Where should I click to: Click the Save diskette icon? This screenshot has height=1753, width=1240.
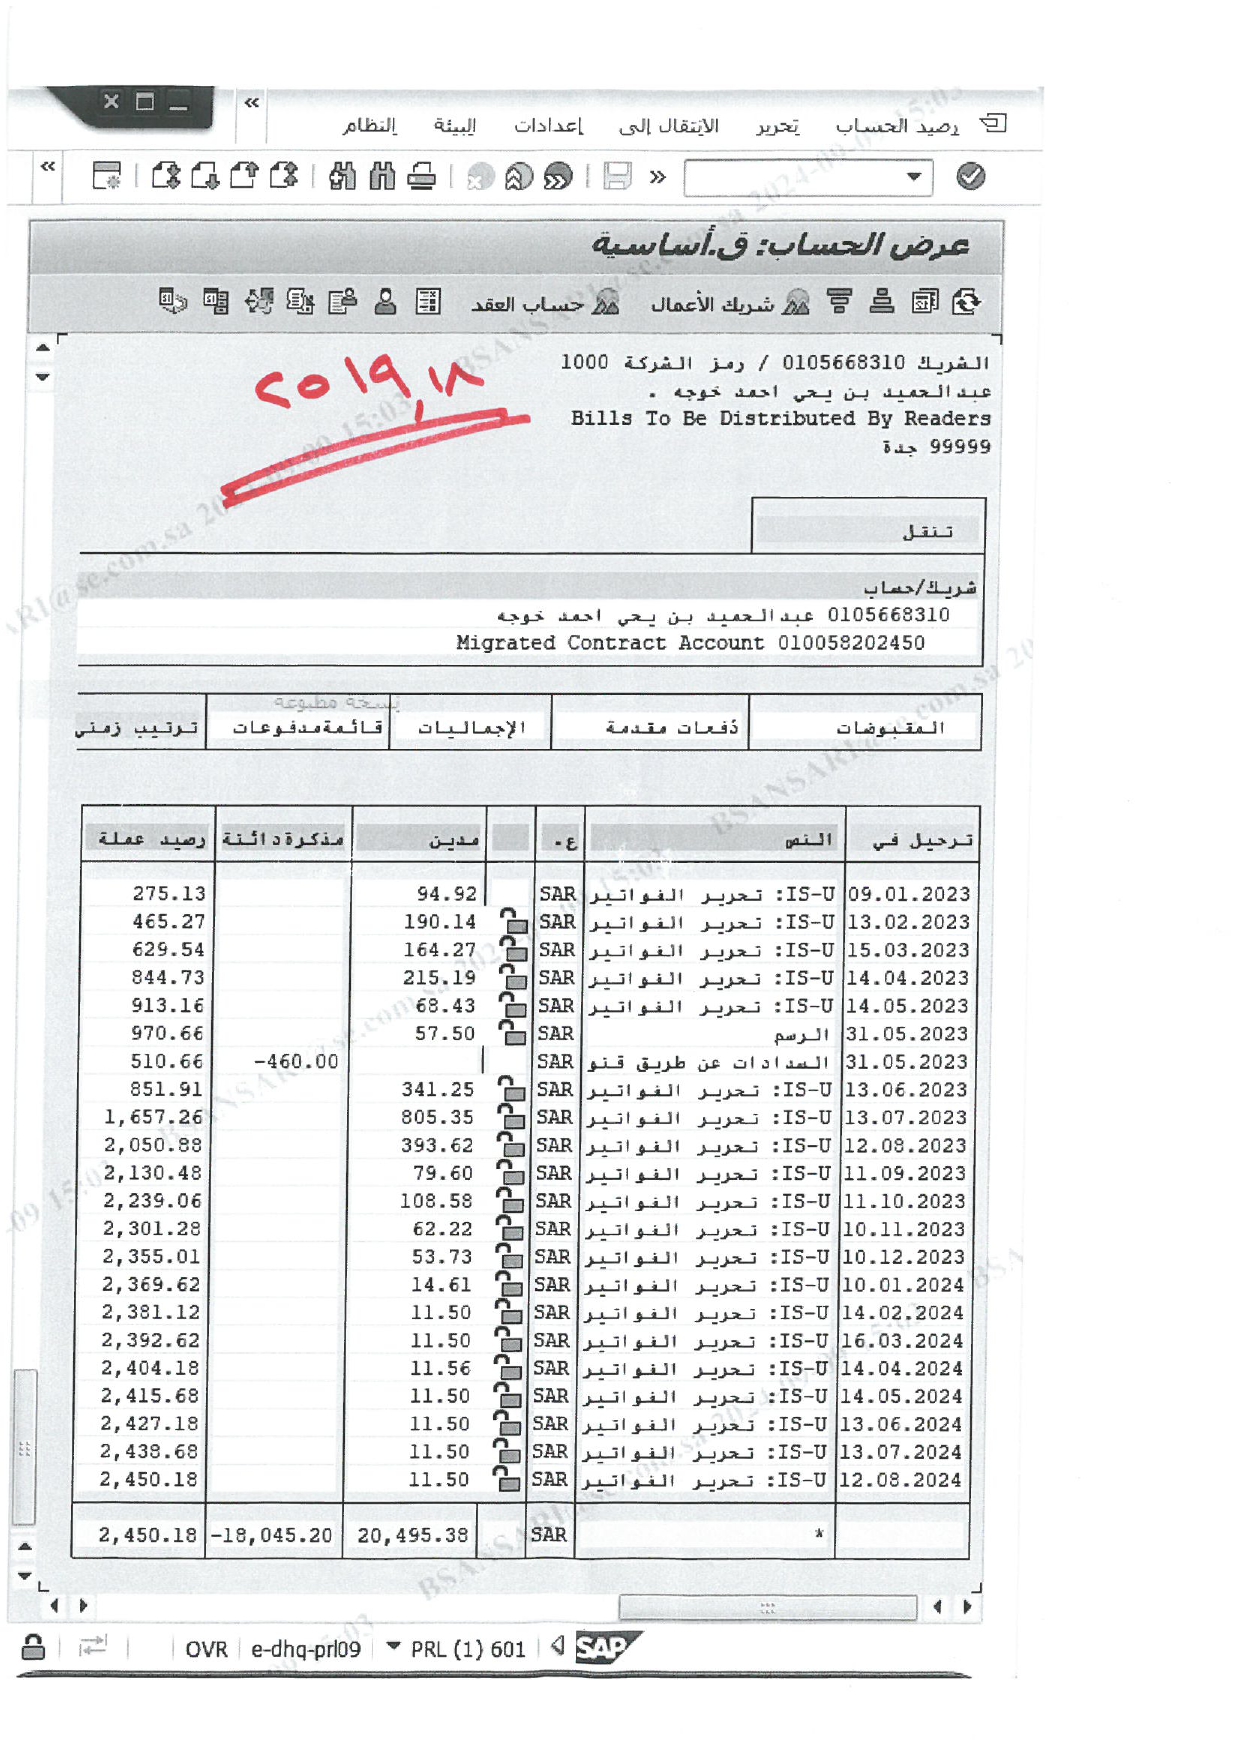click(617, 177)
